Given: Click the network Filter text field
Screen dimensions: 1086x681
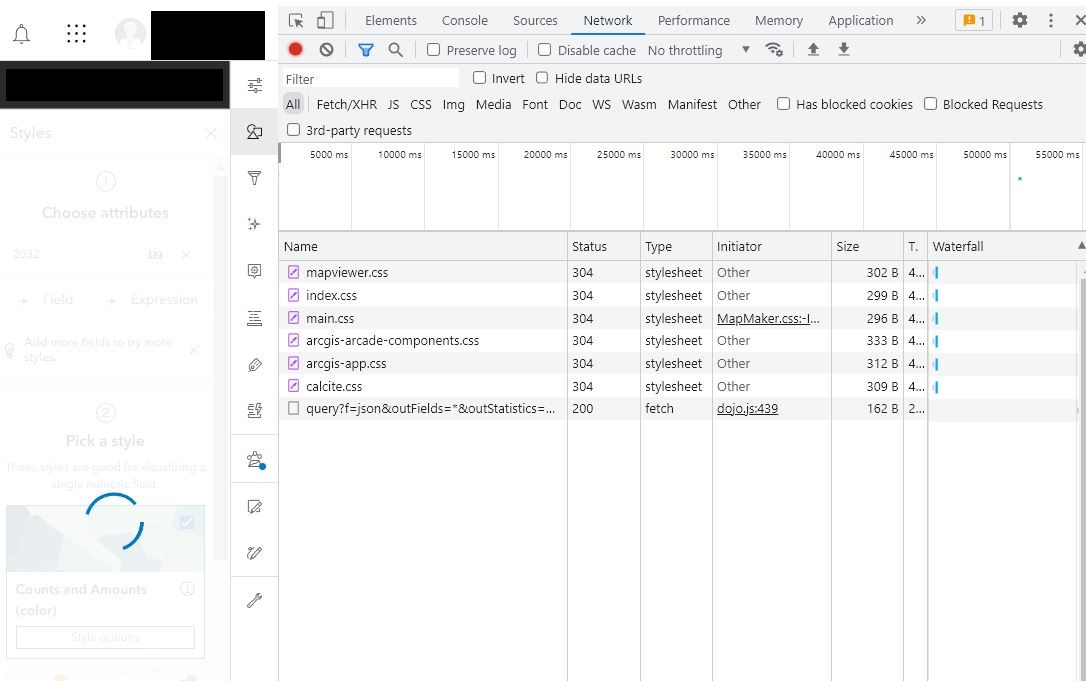Looking at the screenshot, I should [370, 79].
